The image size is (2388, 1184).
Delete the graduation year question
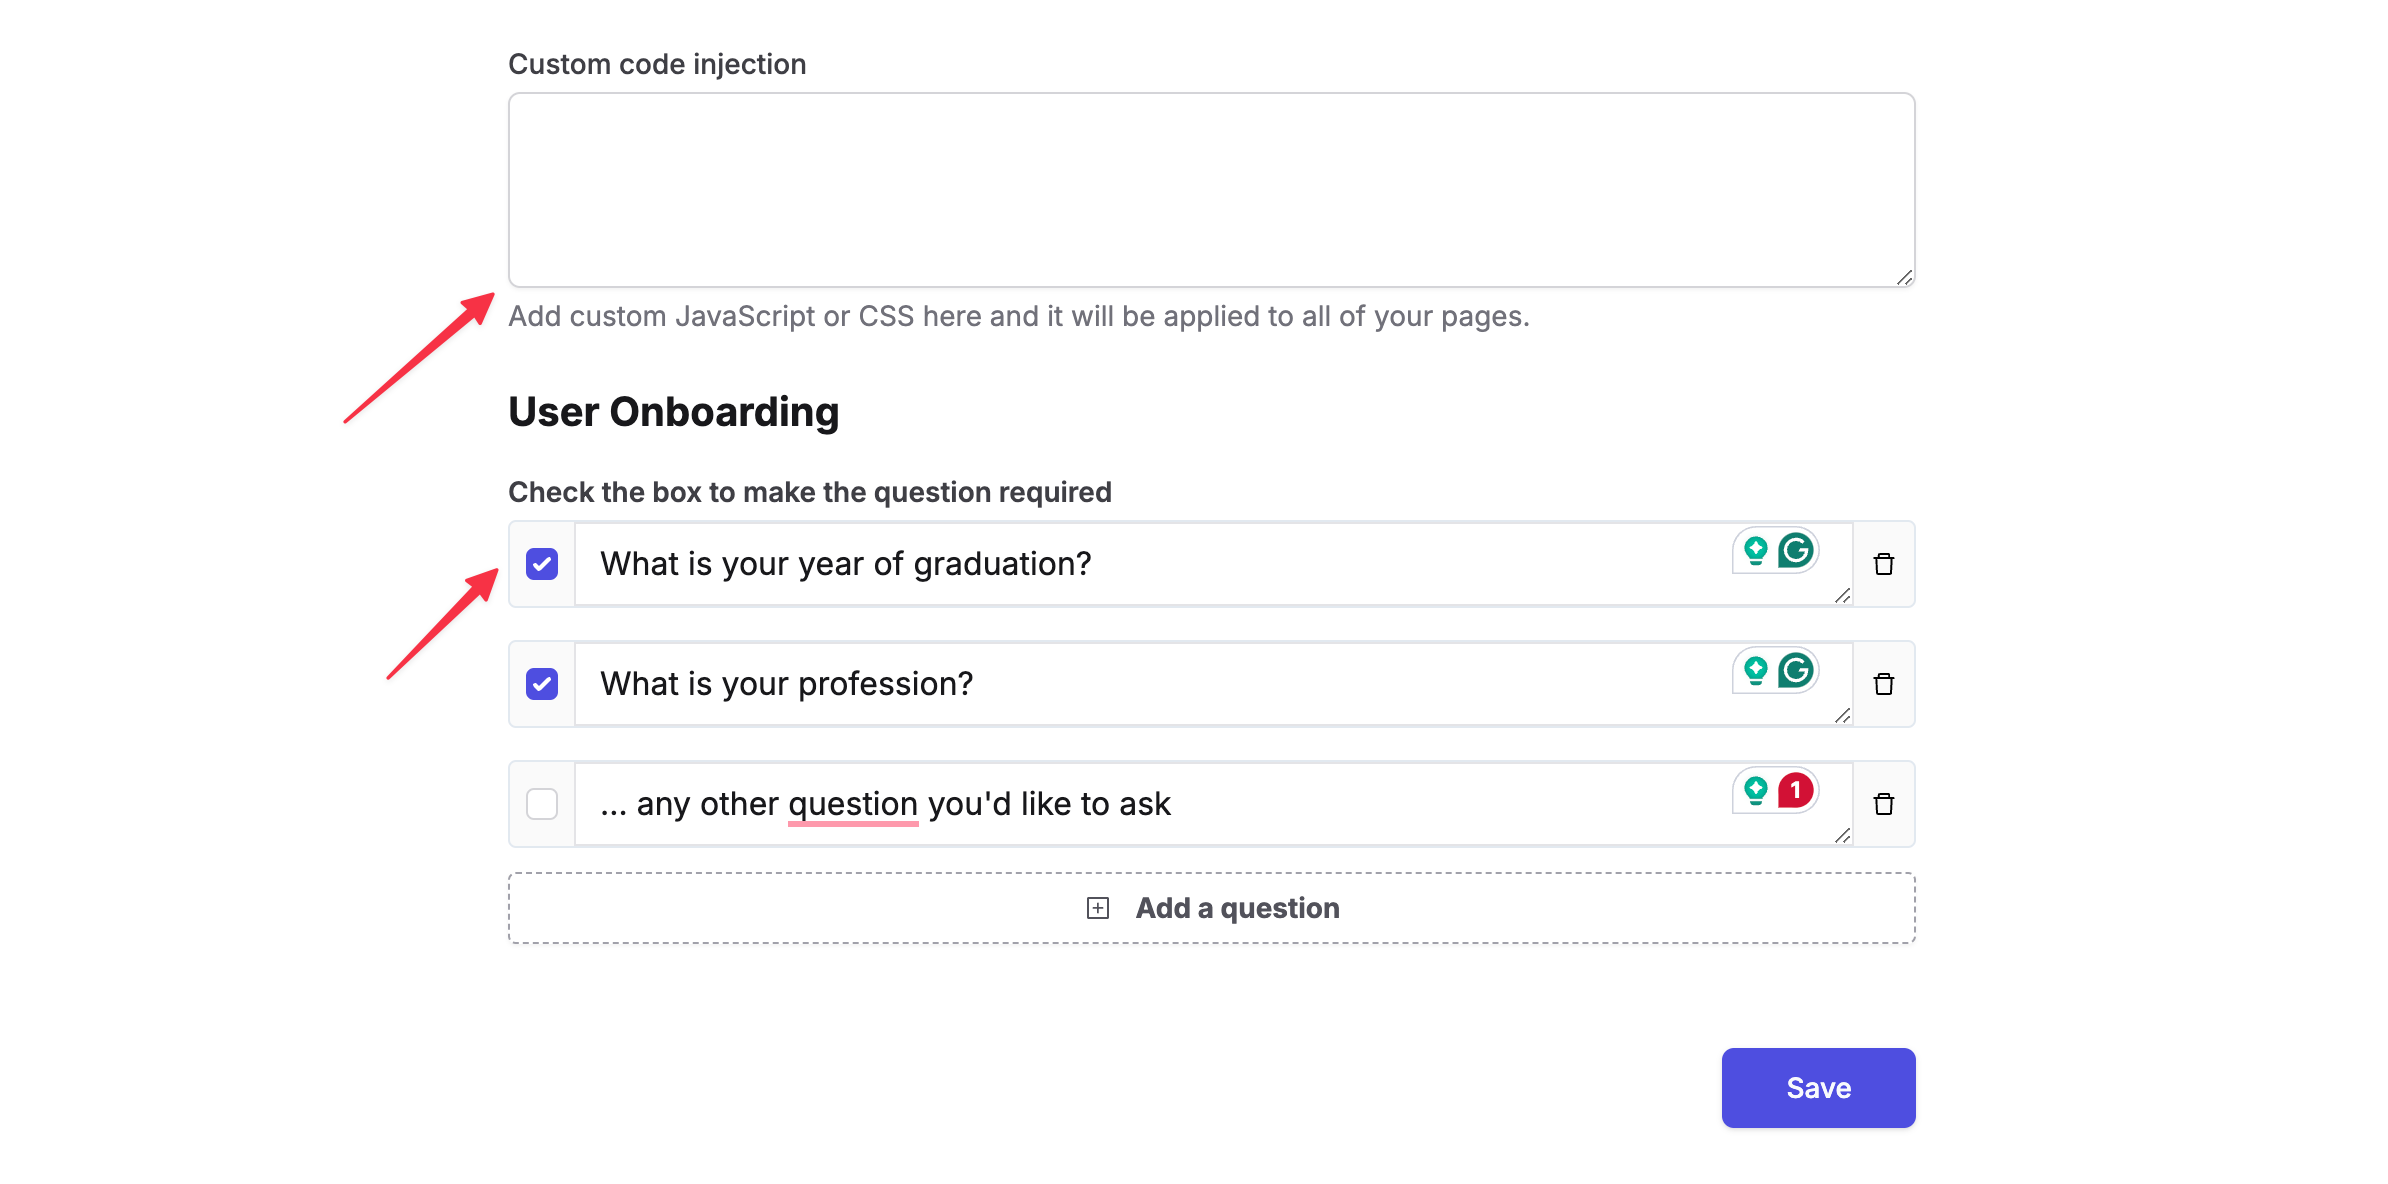pos(1883,564)
